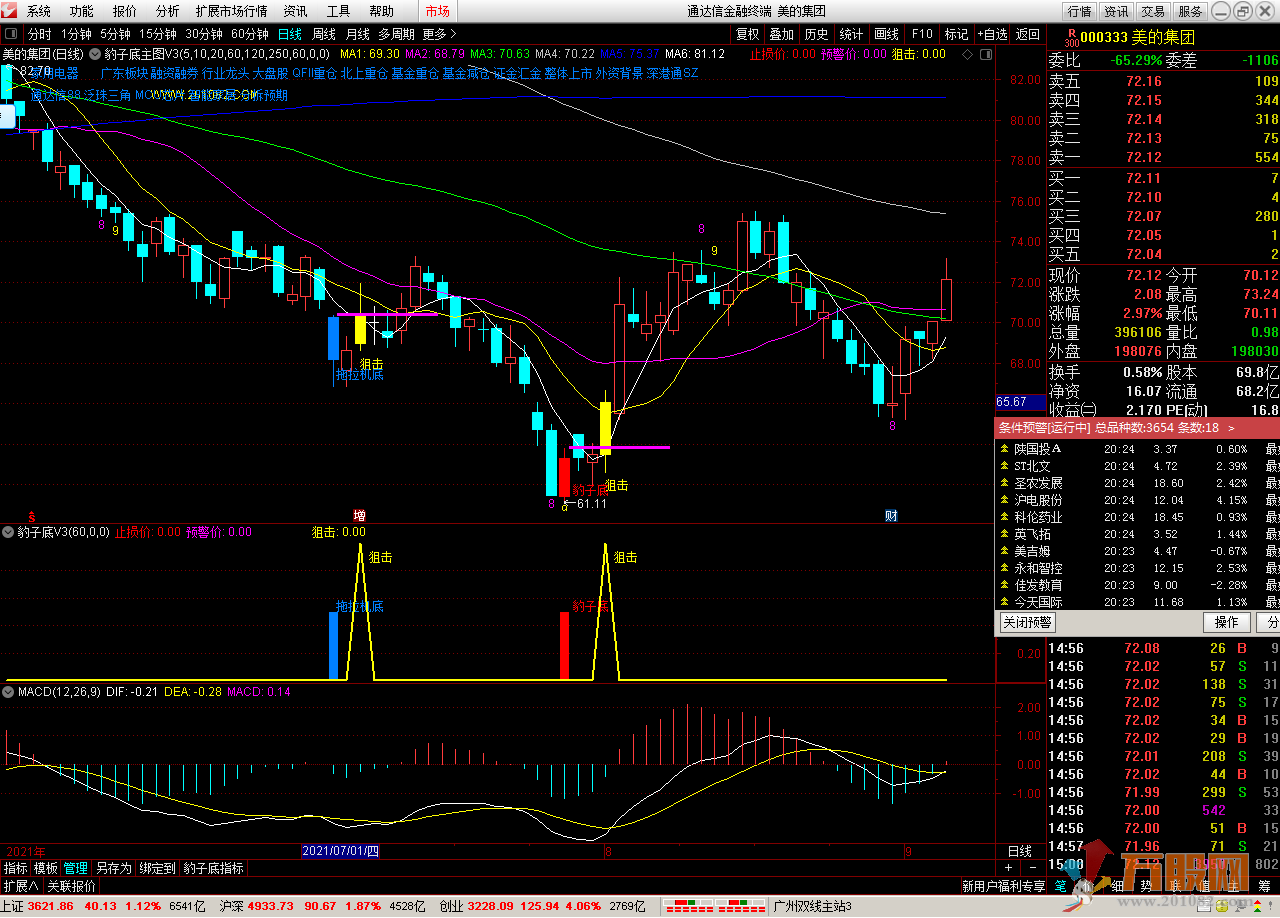Open the 分析 menu
This screenshot has height=918, width=1280.
click(x=168, y=11)
